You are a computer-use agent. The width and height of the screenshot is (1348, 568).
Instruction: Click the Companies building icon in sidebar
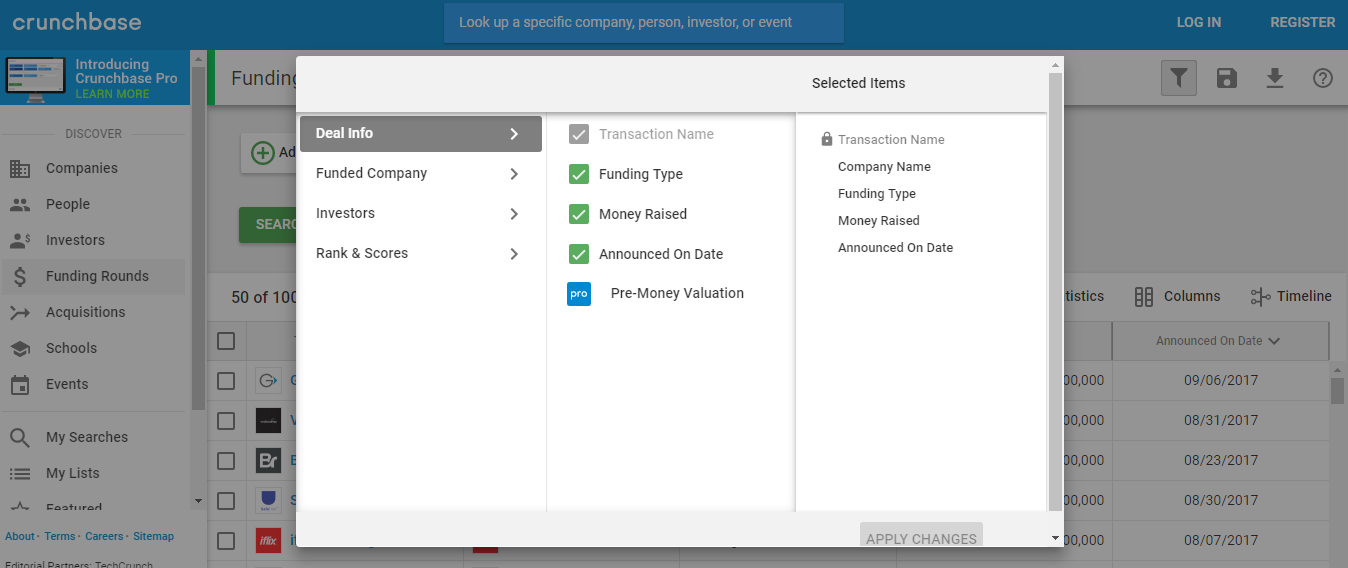pyautogui.click(x=20, y=168)
